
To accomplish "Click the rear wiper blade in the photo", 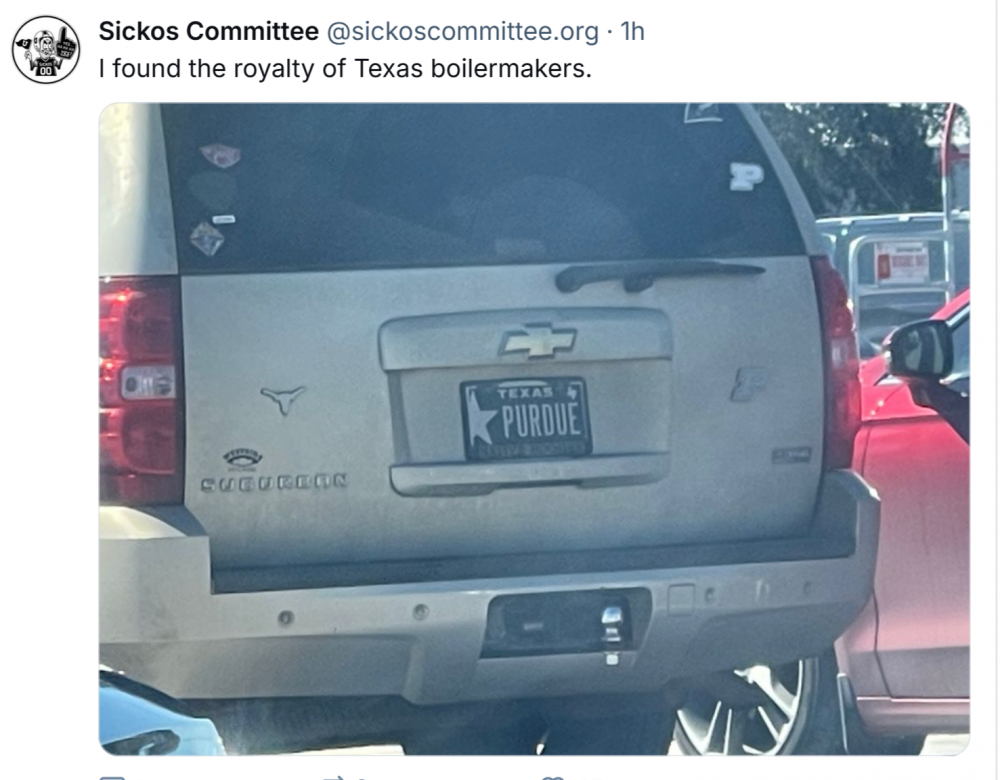I will (660, 273).
